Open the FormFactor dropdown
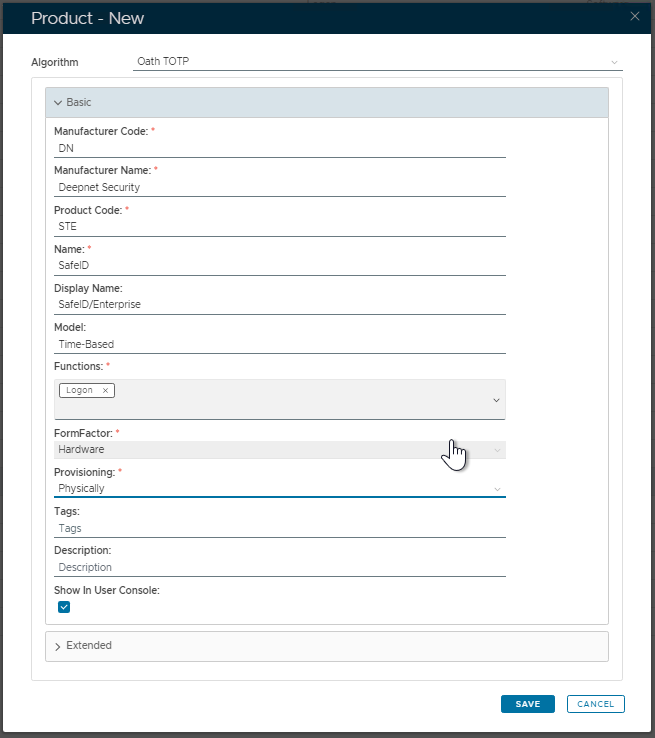 click(x=280, y=450)
